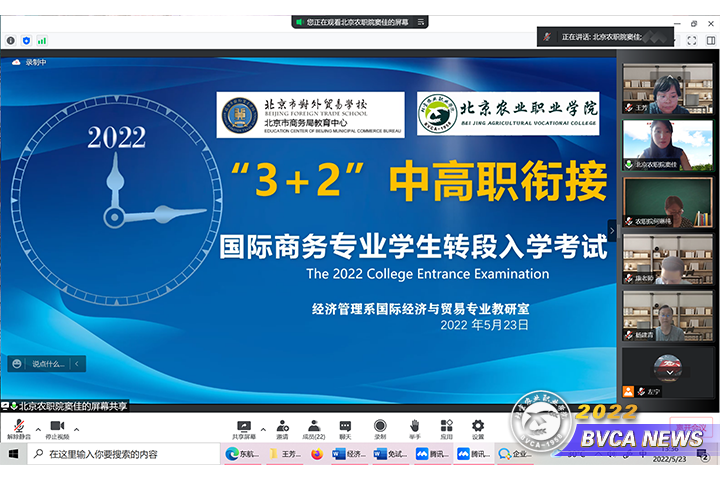Open Share Screen (共享屏幕) in toolbar
The image size is (720, 480).
point(243,425)
